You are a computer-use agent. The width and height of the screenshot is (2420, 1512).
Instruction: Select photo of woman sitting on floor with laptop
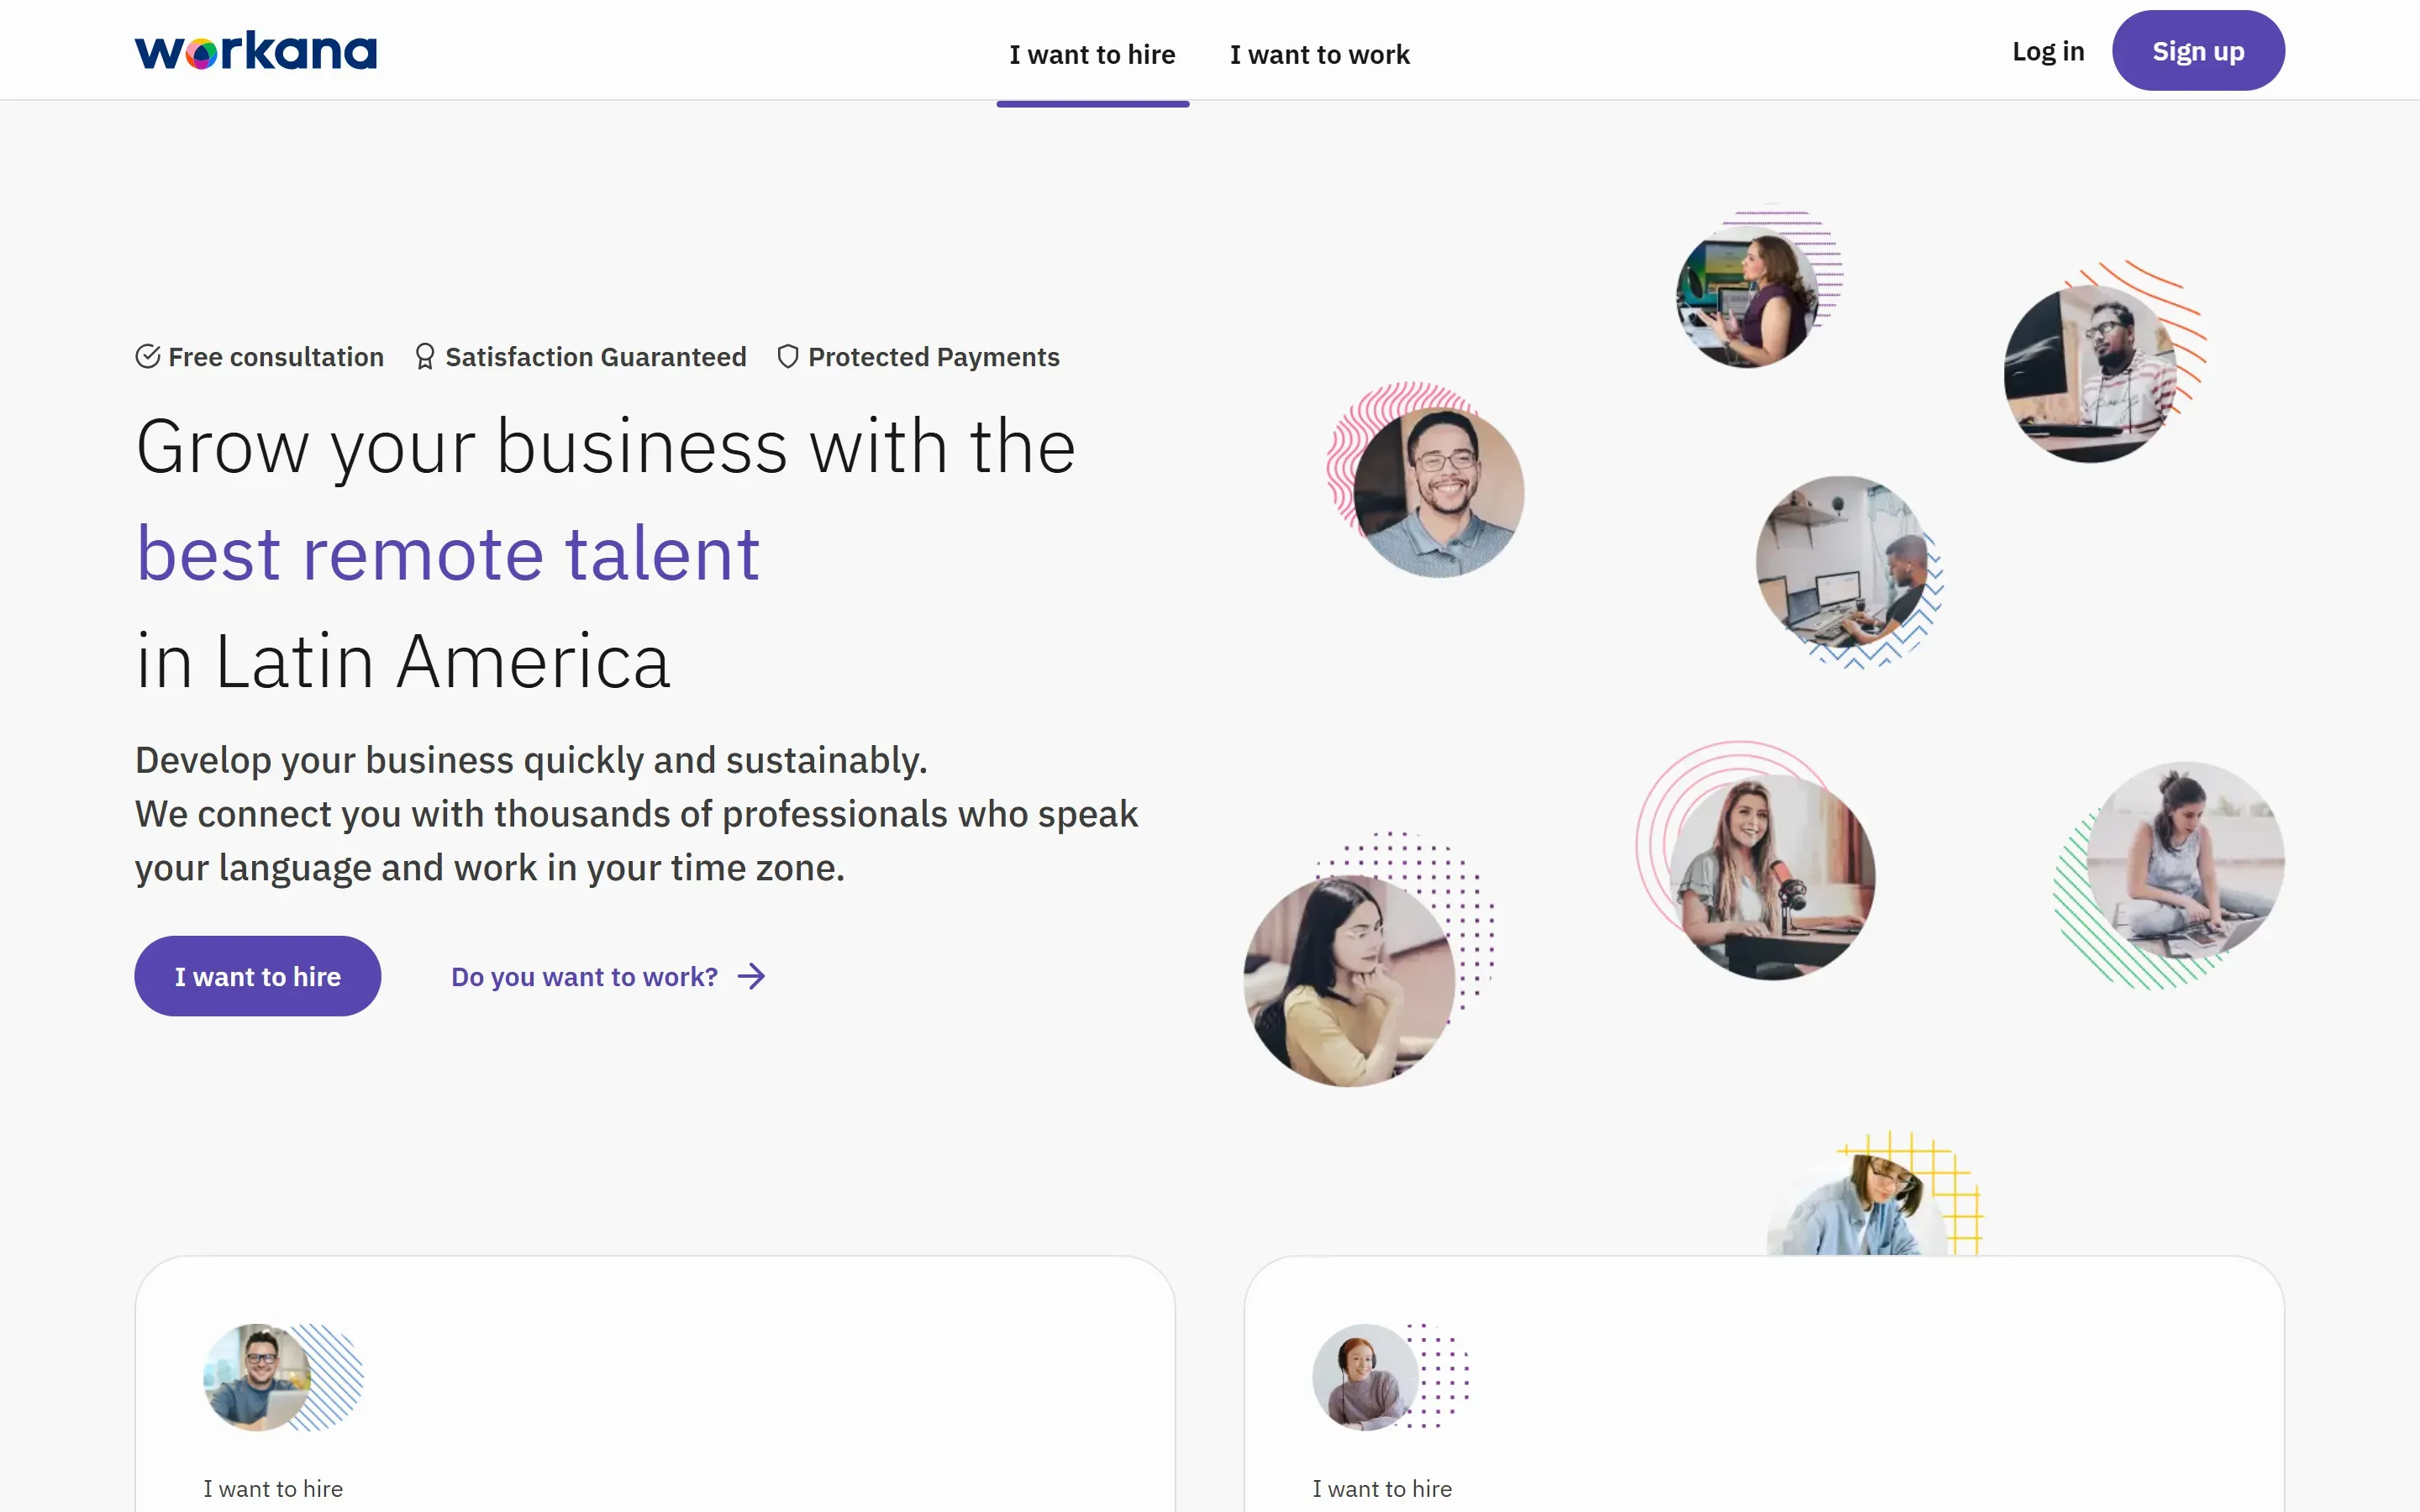(x=2186, y=861)
